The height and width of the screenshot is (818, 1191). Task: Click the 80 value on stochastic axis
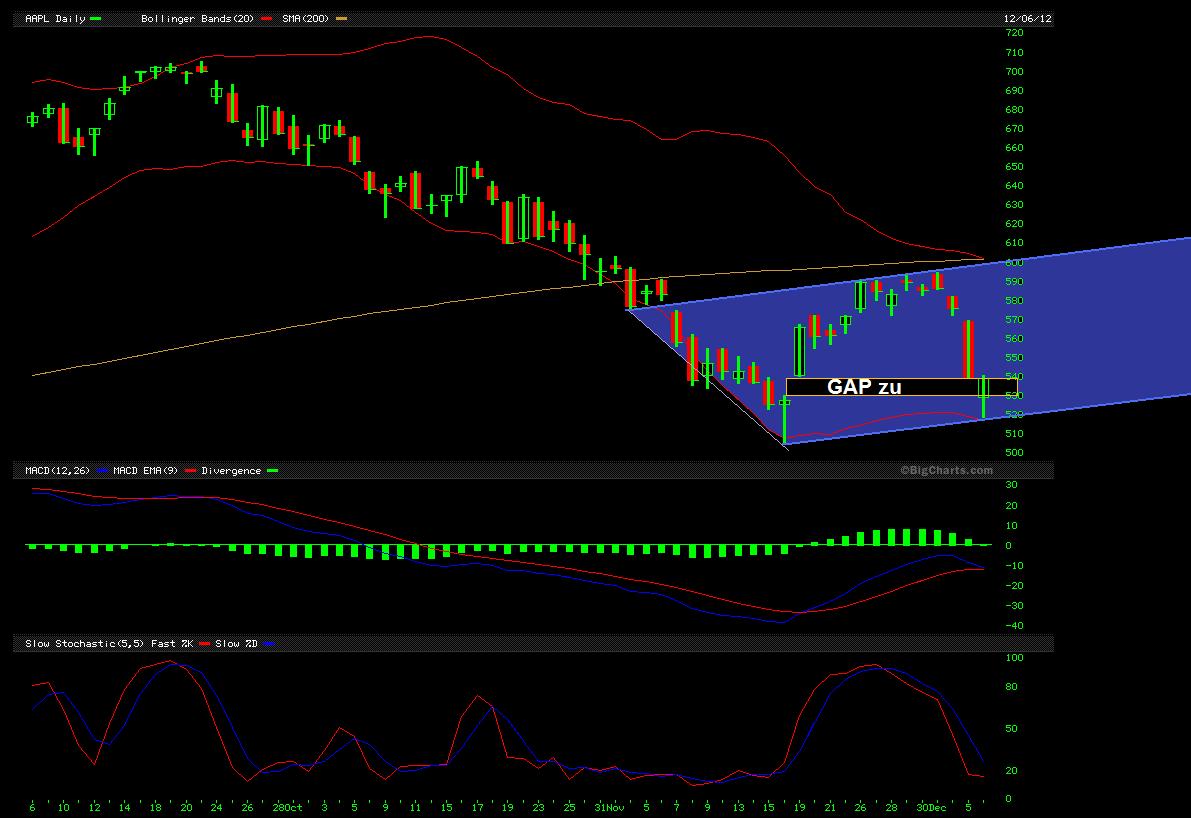tap(1011, 687)
